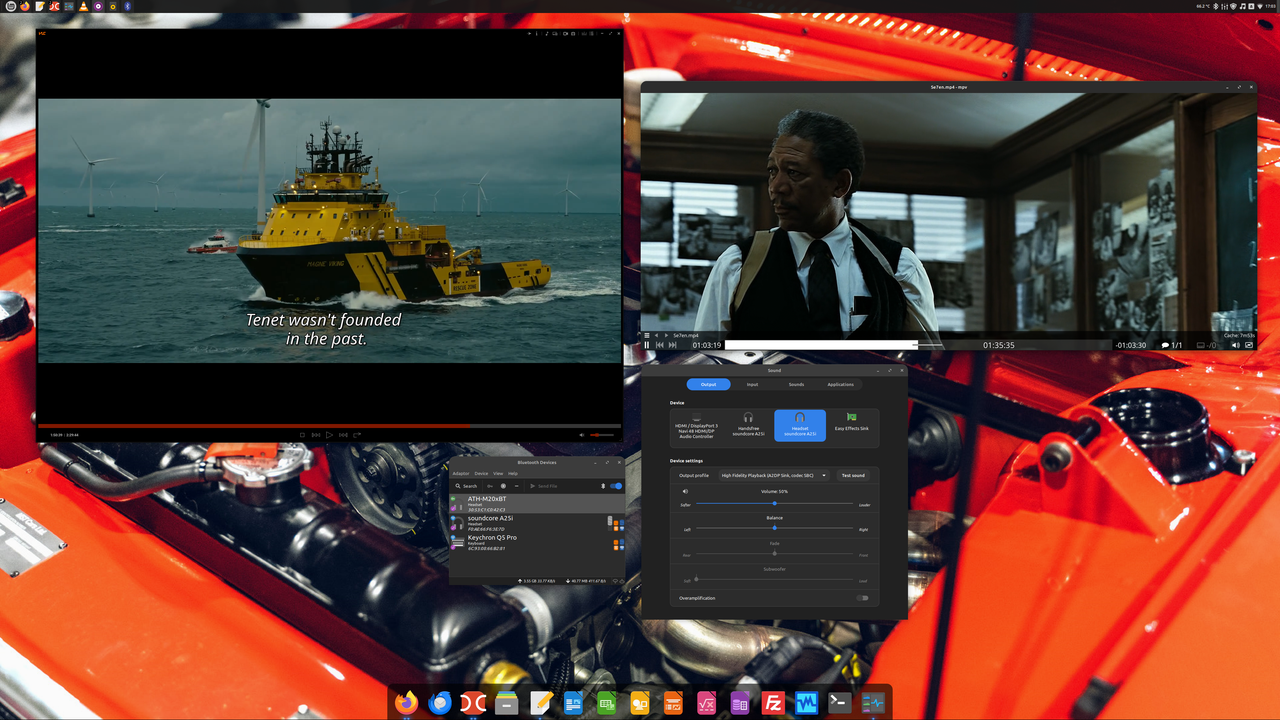
Task: Launch Thunderbird from the dock
Action: [x=439, y=703]
